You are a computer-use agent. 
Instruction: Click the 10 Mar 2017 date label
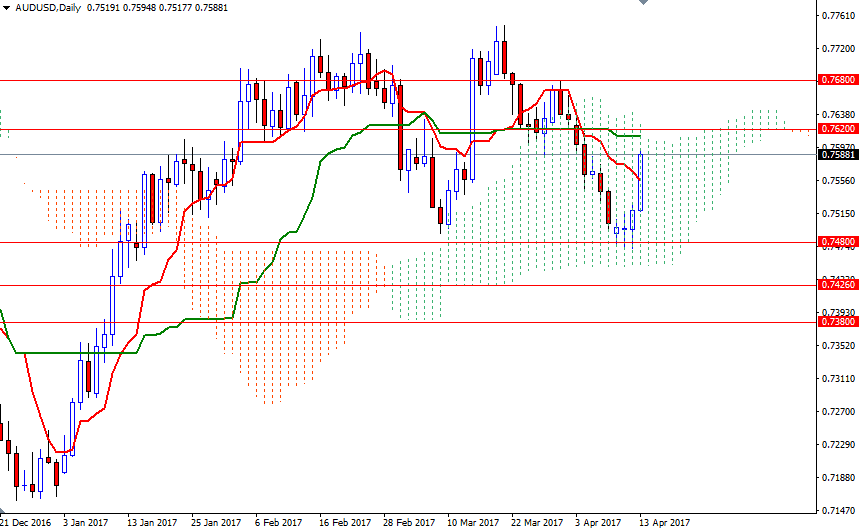[473, 522]
